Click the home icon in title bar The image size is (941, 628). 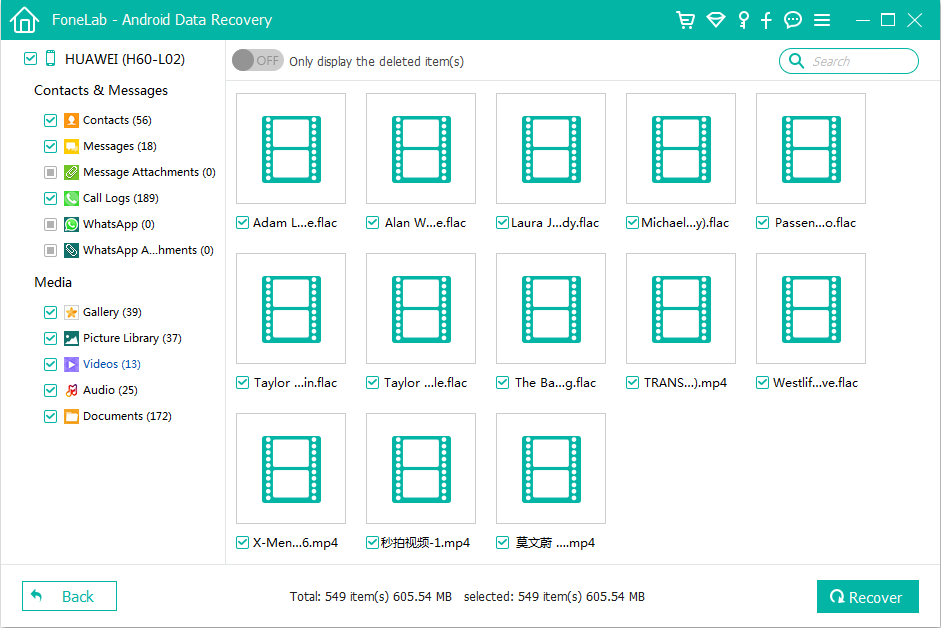point(24,20)
